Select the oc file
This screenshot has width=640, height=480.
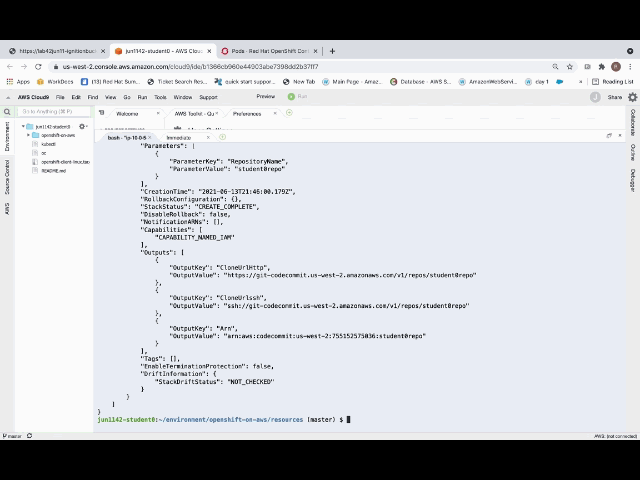(x=43, y=153)
